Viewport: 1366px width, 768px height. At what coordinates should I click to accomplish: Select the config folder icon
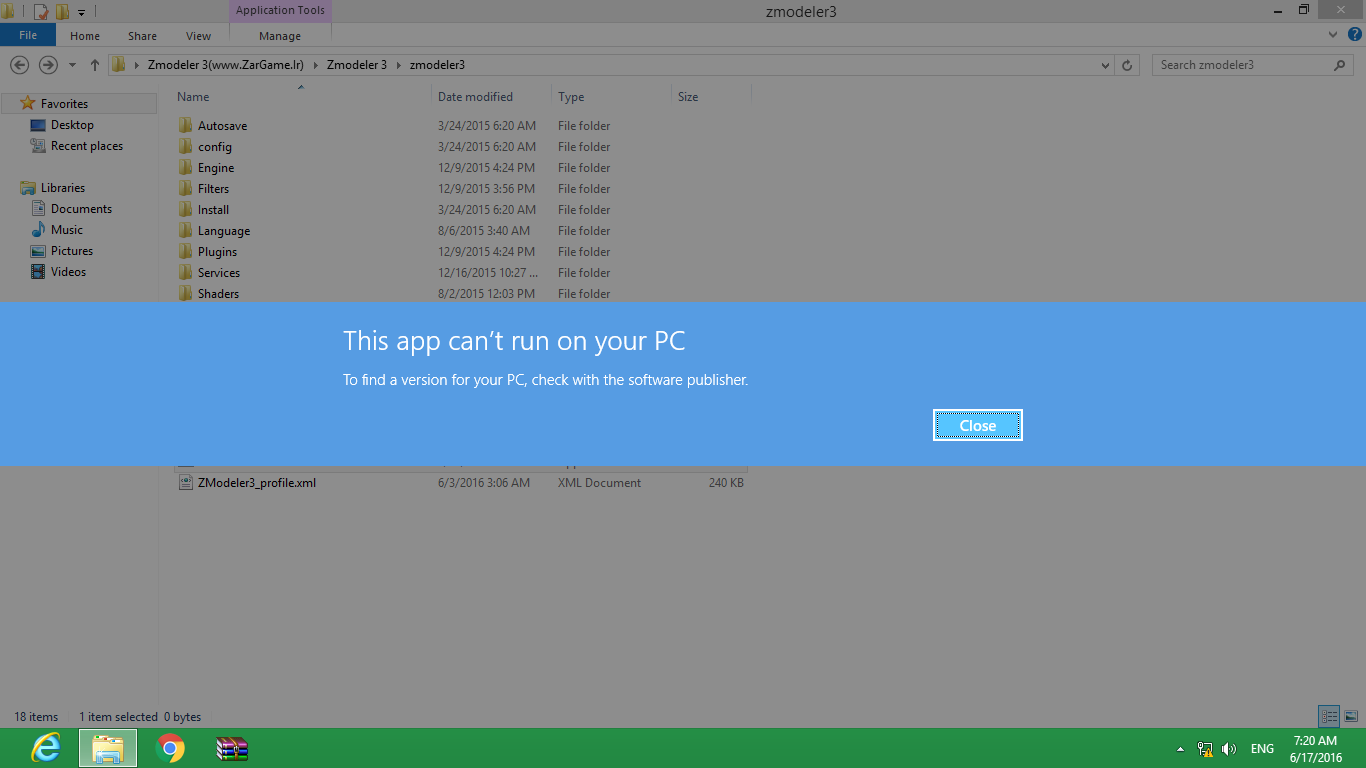[x=186, y=147]
